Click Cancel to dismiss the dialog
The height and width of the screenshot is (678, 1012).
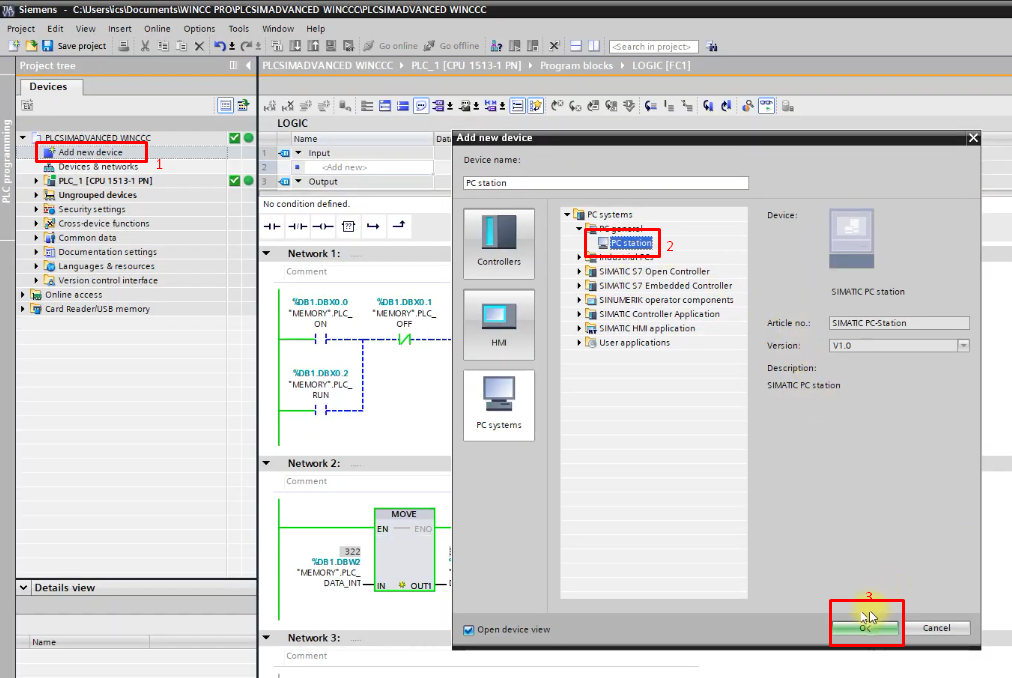pos(937,627)
